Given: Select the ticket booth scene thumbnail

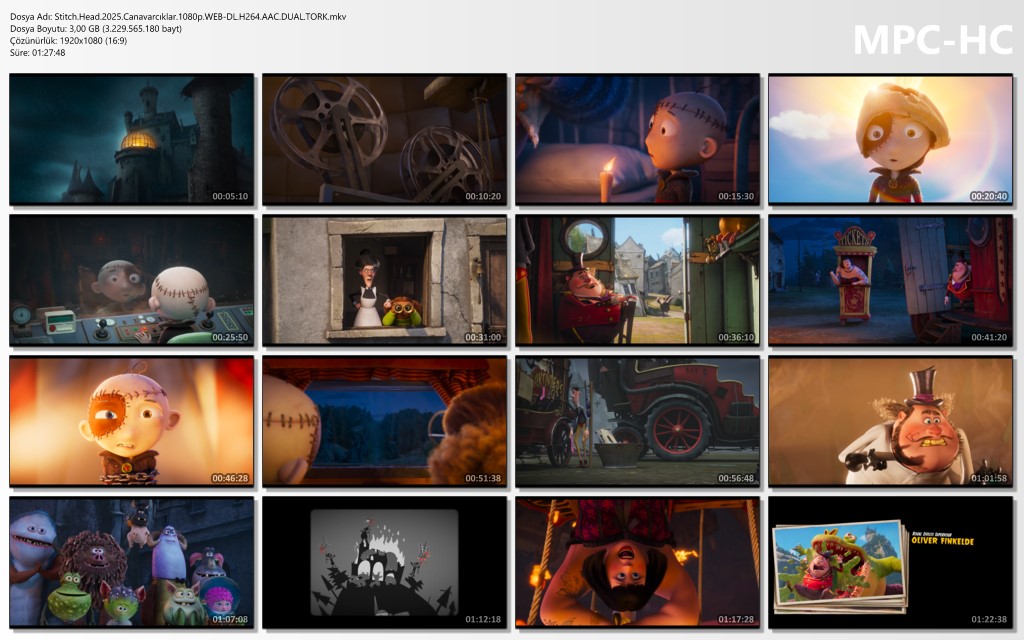Looking at the screenshot, I should point(890,281).
